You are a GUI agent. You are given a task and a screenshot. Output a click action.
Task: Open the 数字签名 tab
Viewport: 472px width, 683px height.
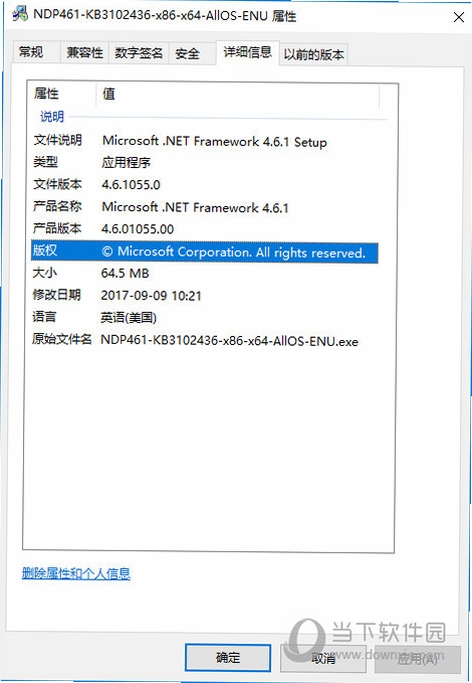(x=138, y=53)
